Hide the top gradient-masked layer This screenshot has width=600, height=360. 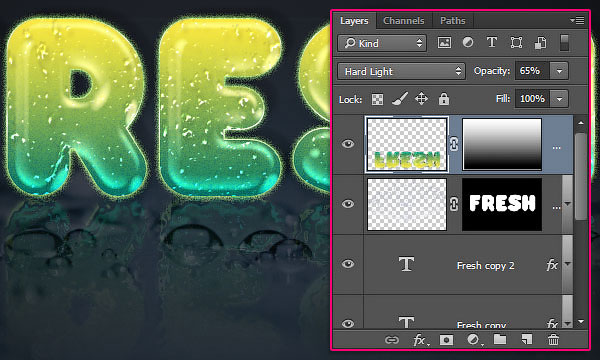point(348,144)
